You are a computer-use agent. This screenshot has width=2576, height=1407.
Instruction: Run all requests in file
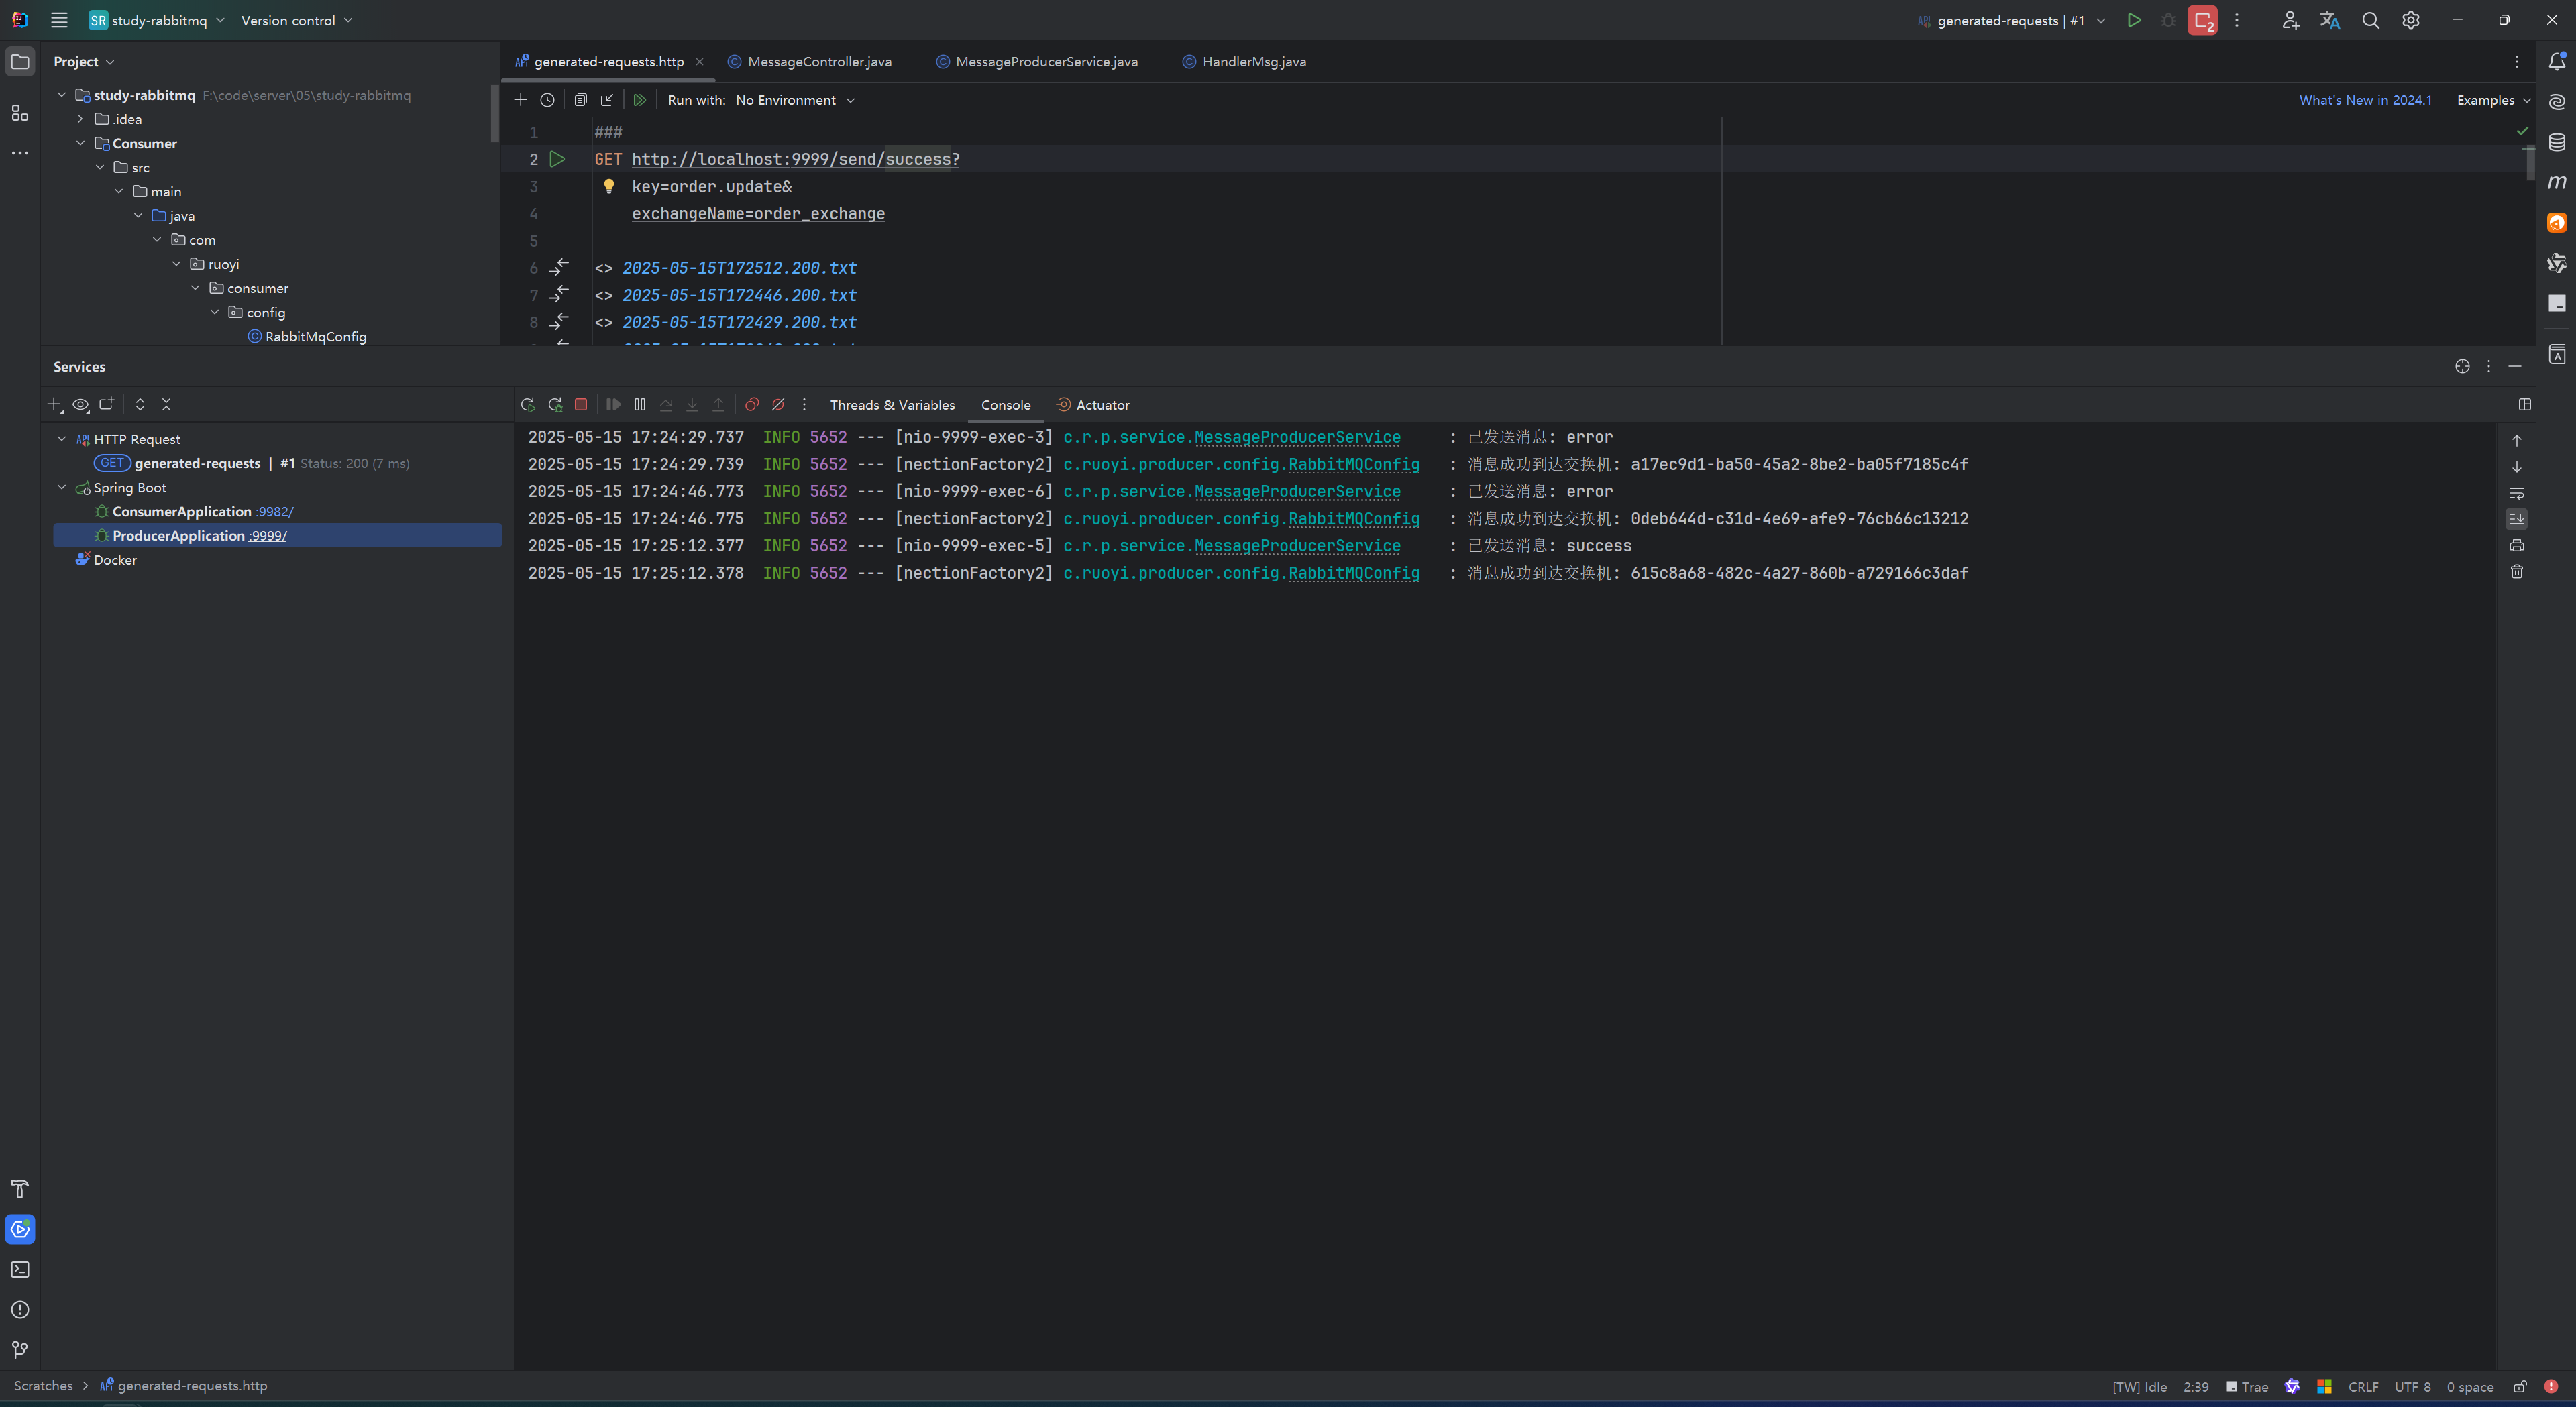(639, 100)
